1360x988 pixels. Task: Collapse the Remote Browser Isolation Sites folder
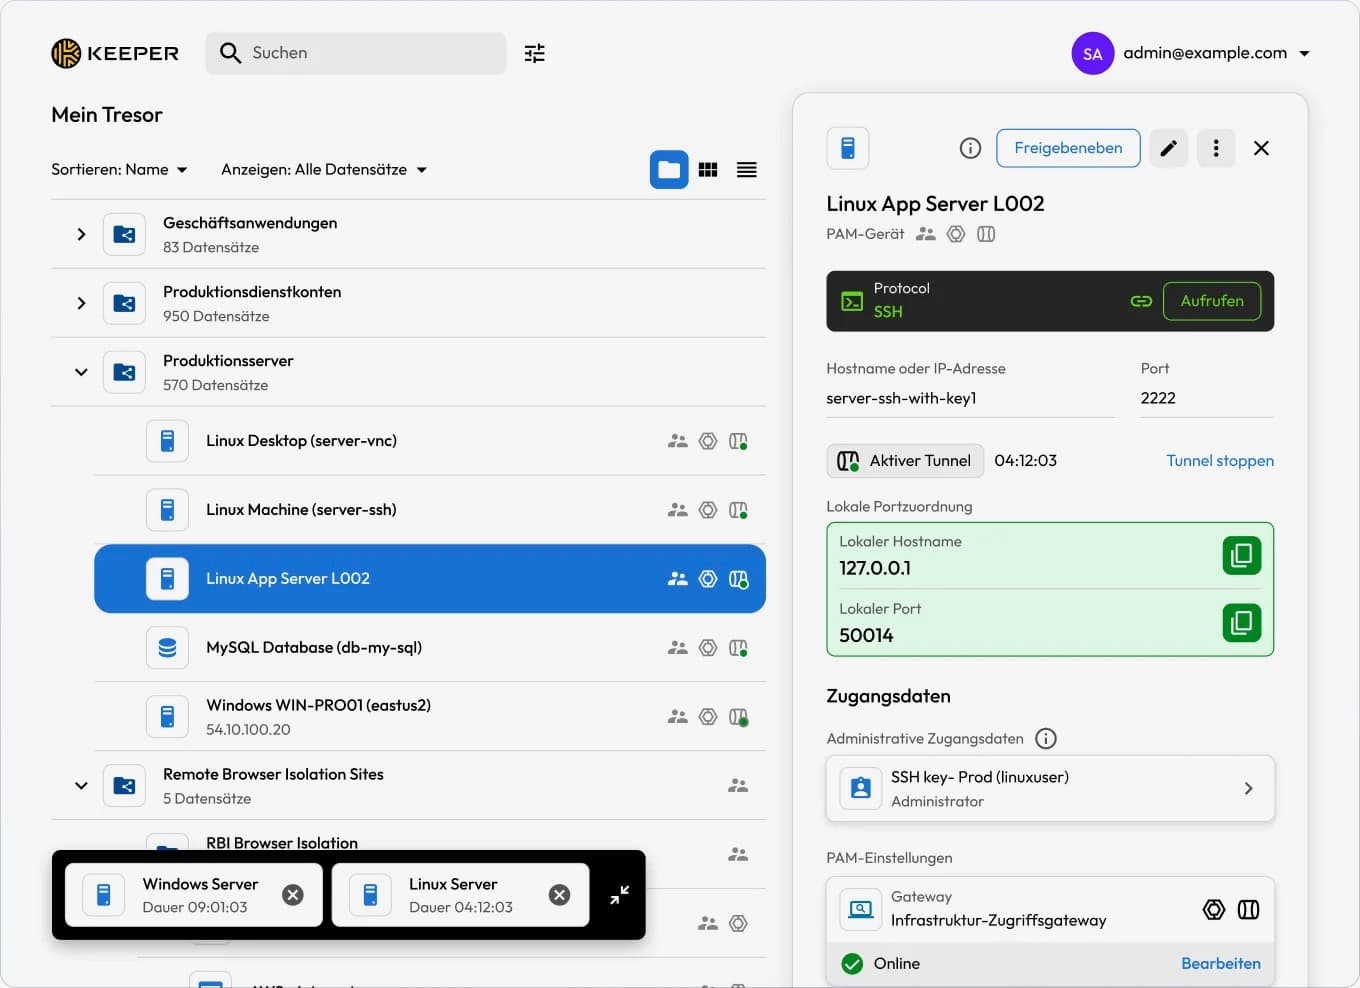(81, 786)
